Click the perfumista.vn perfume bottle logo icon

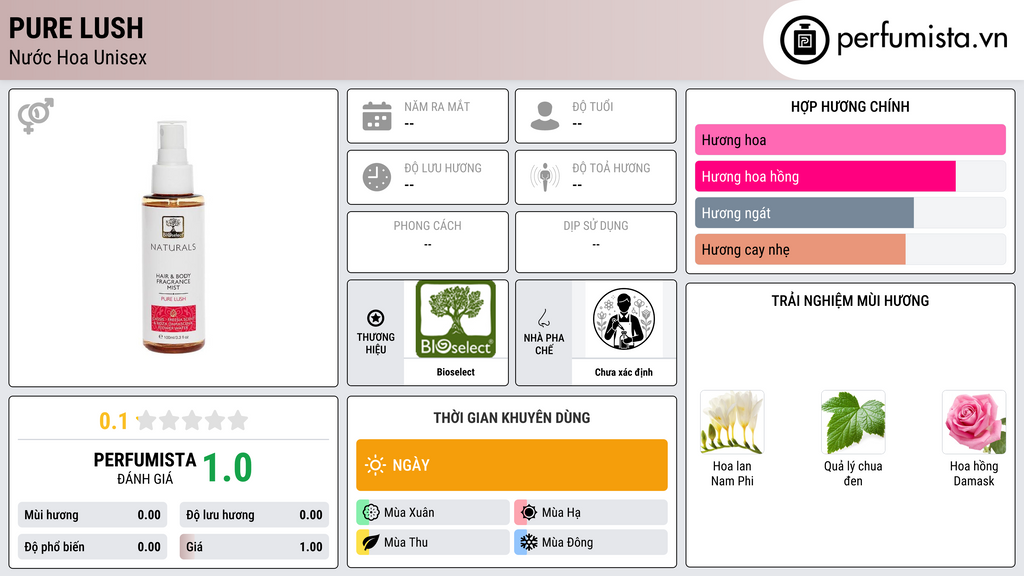(804, 40)
